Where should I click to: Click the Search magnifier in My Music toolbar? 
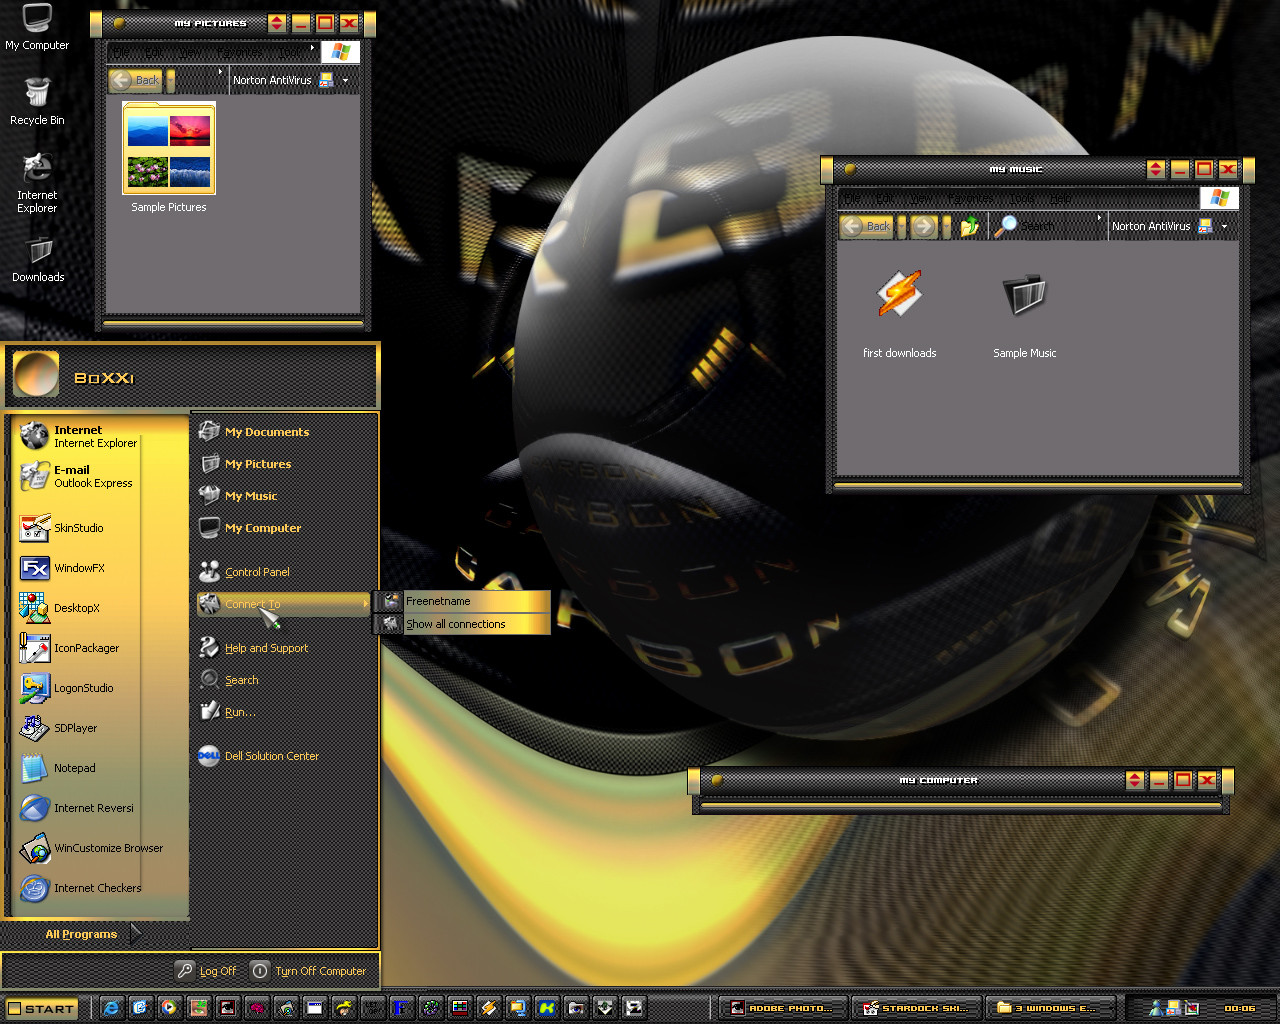pos(1006,227)
